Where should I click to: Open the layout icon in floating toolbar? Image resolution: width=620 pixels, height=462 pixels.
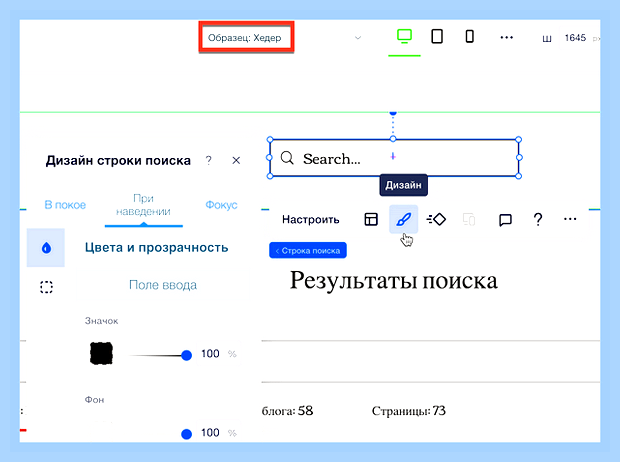click(x=371, y=219)
